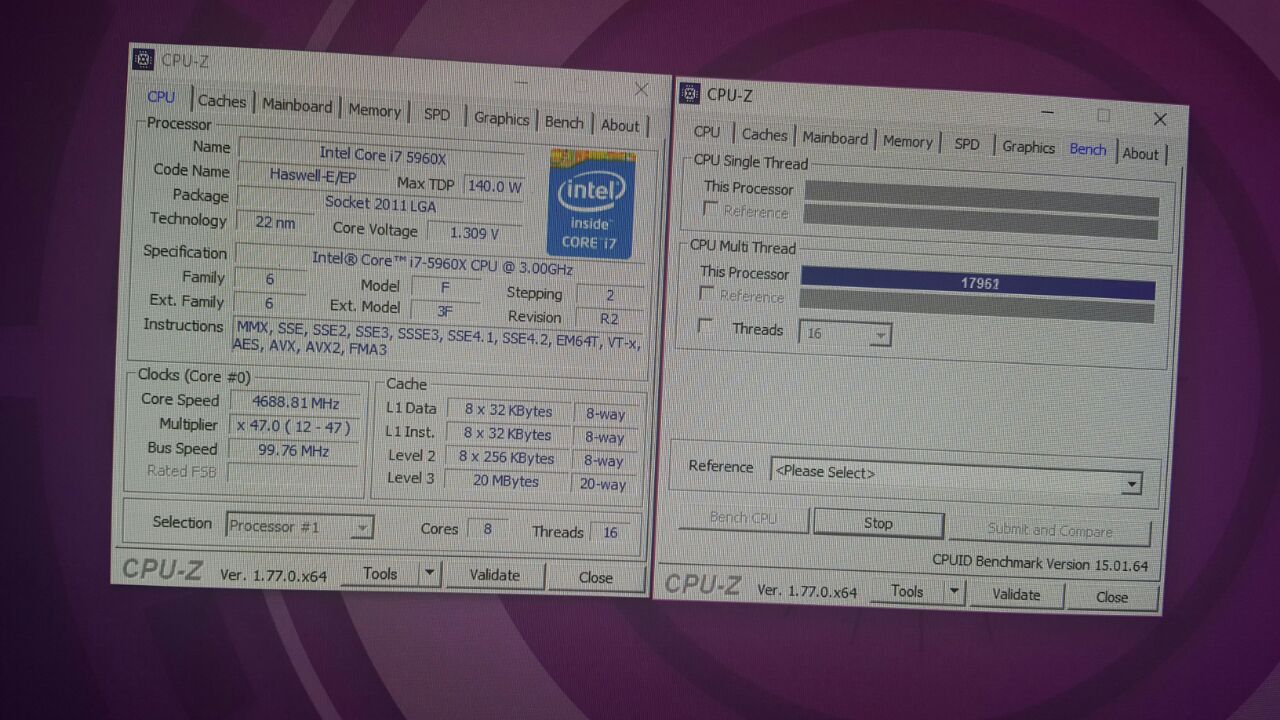Click the Revision value R2
The width and height of the screenshot is (1280, 720).
click(x=609, y=319)
